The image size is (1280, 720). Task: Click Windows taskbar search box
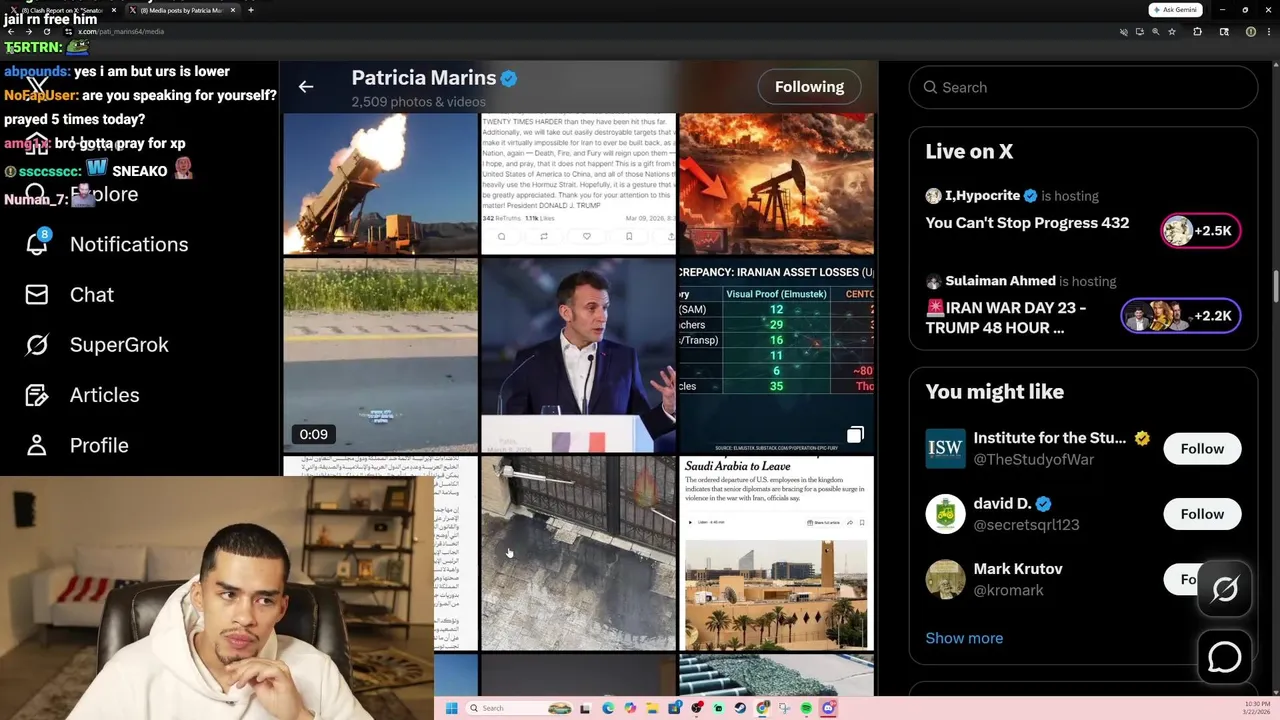coord(519,708)
